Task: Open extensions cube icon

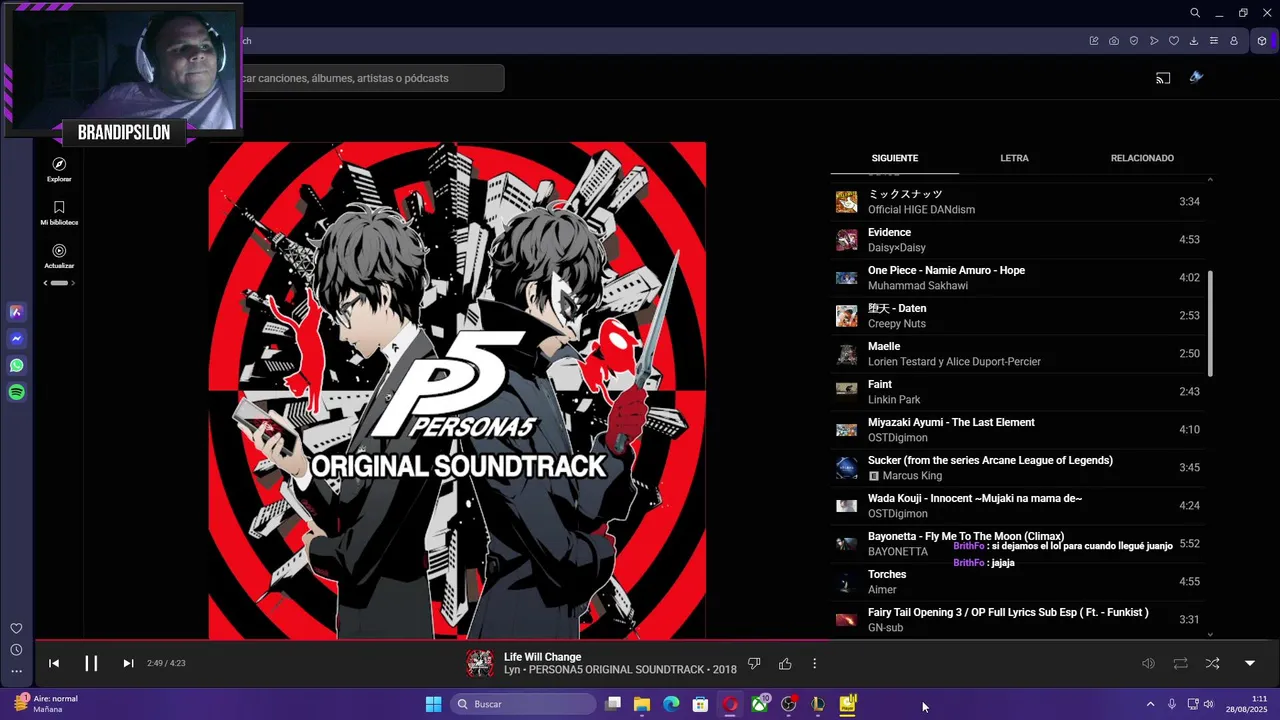Action: [x=1262, y=41]
